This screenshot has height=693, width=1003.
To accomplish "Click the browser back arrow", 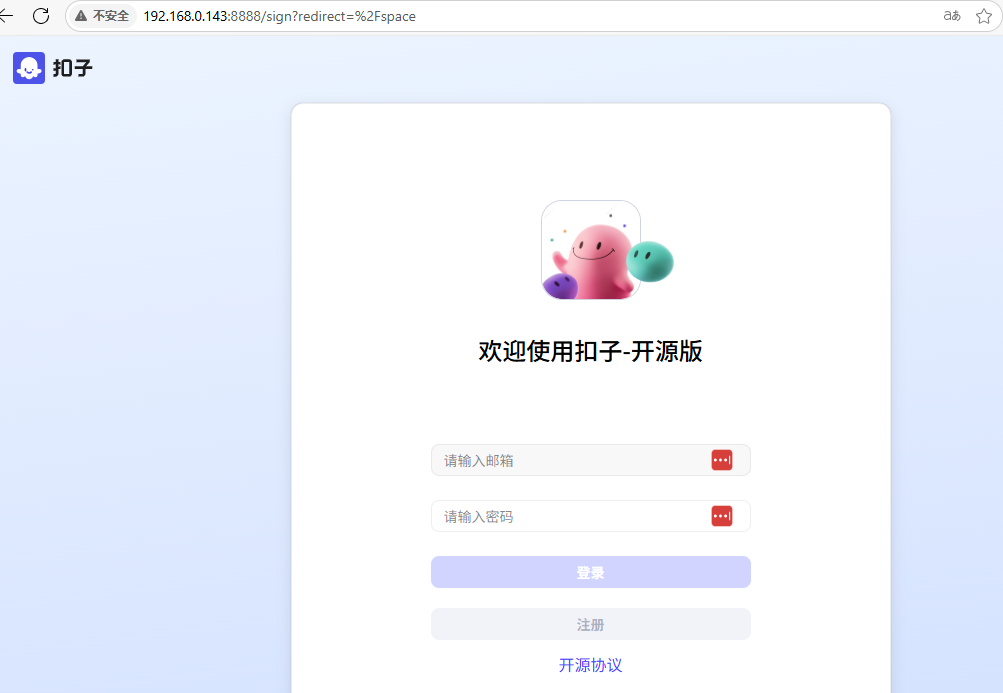I will pyautogui.click(x=6, y=16).
